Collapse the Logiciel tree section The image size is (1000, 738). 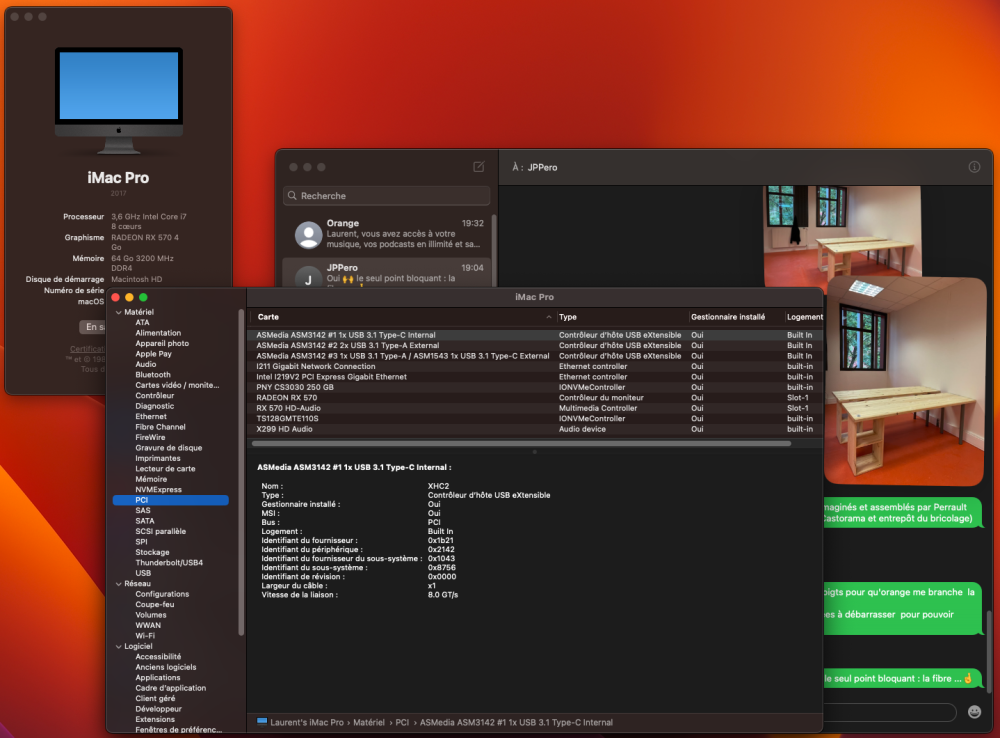pos(119,646)
